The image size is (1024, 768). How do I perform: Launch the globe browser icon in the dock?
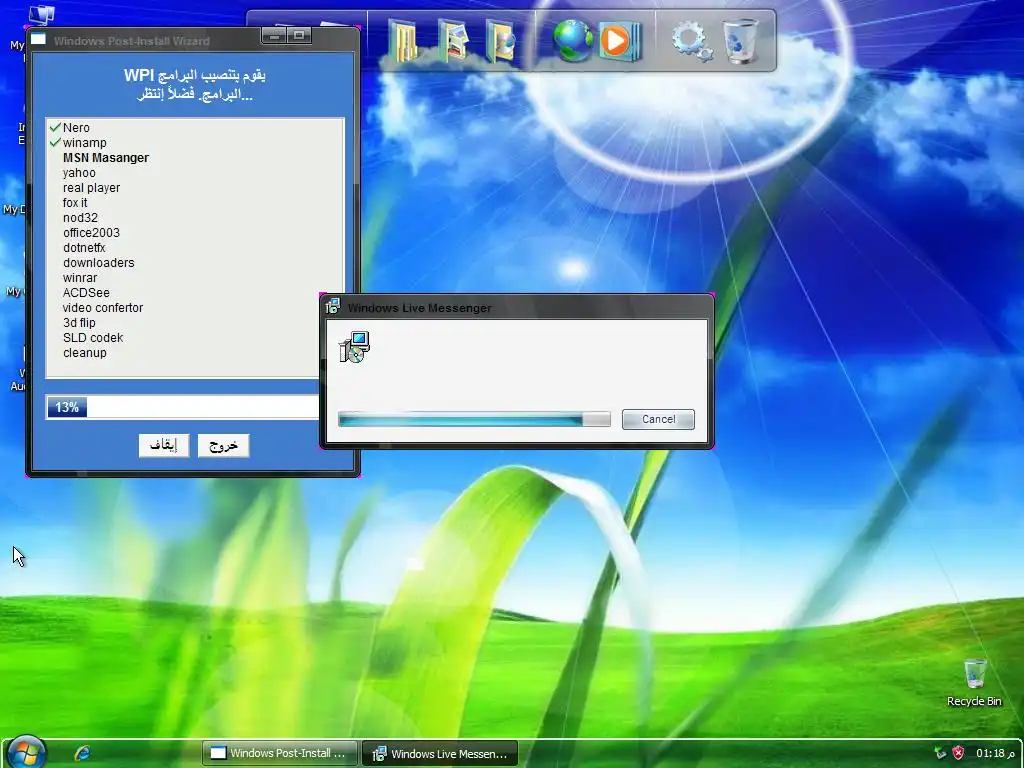[573, 41]
